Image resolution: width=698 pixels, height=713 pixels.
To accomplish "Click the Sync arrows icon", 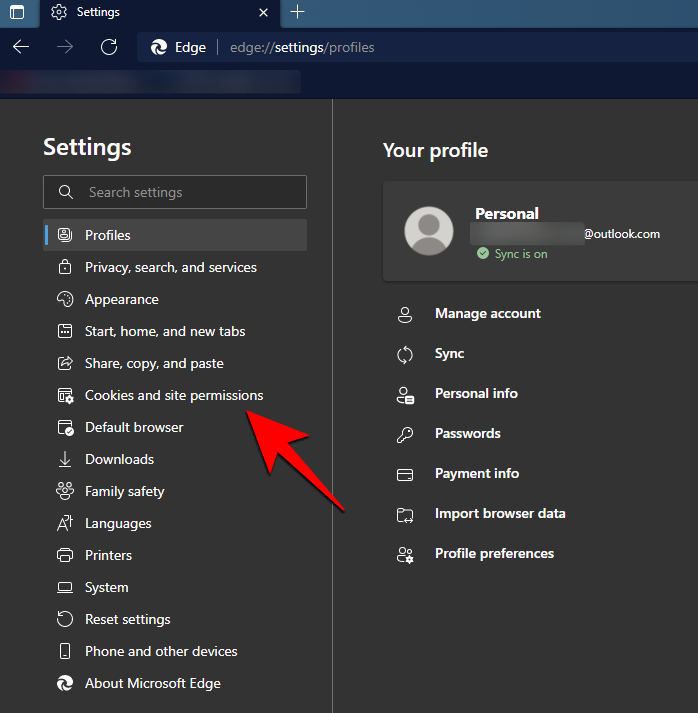I will click(x=405, y=354).
